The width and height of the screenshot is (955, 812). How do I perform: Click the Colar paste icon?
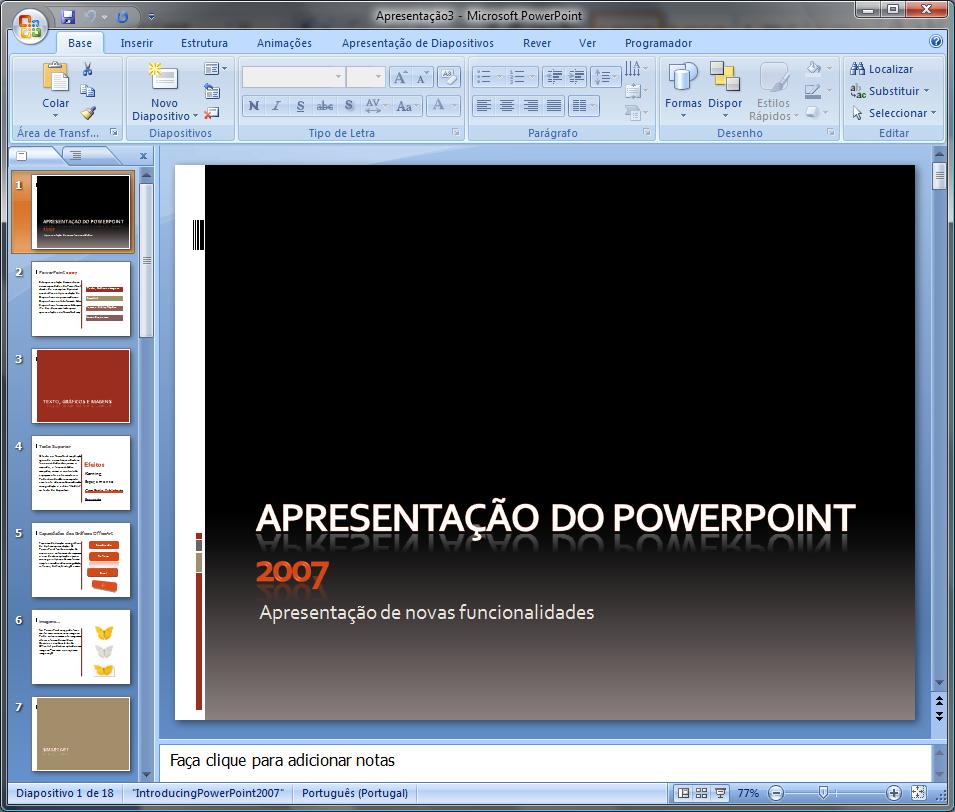click(55, 78)
